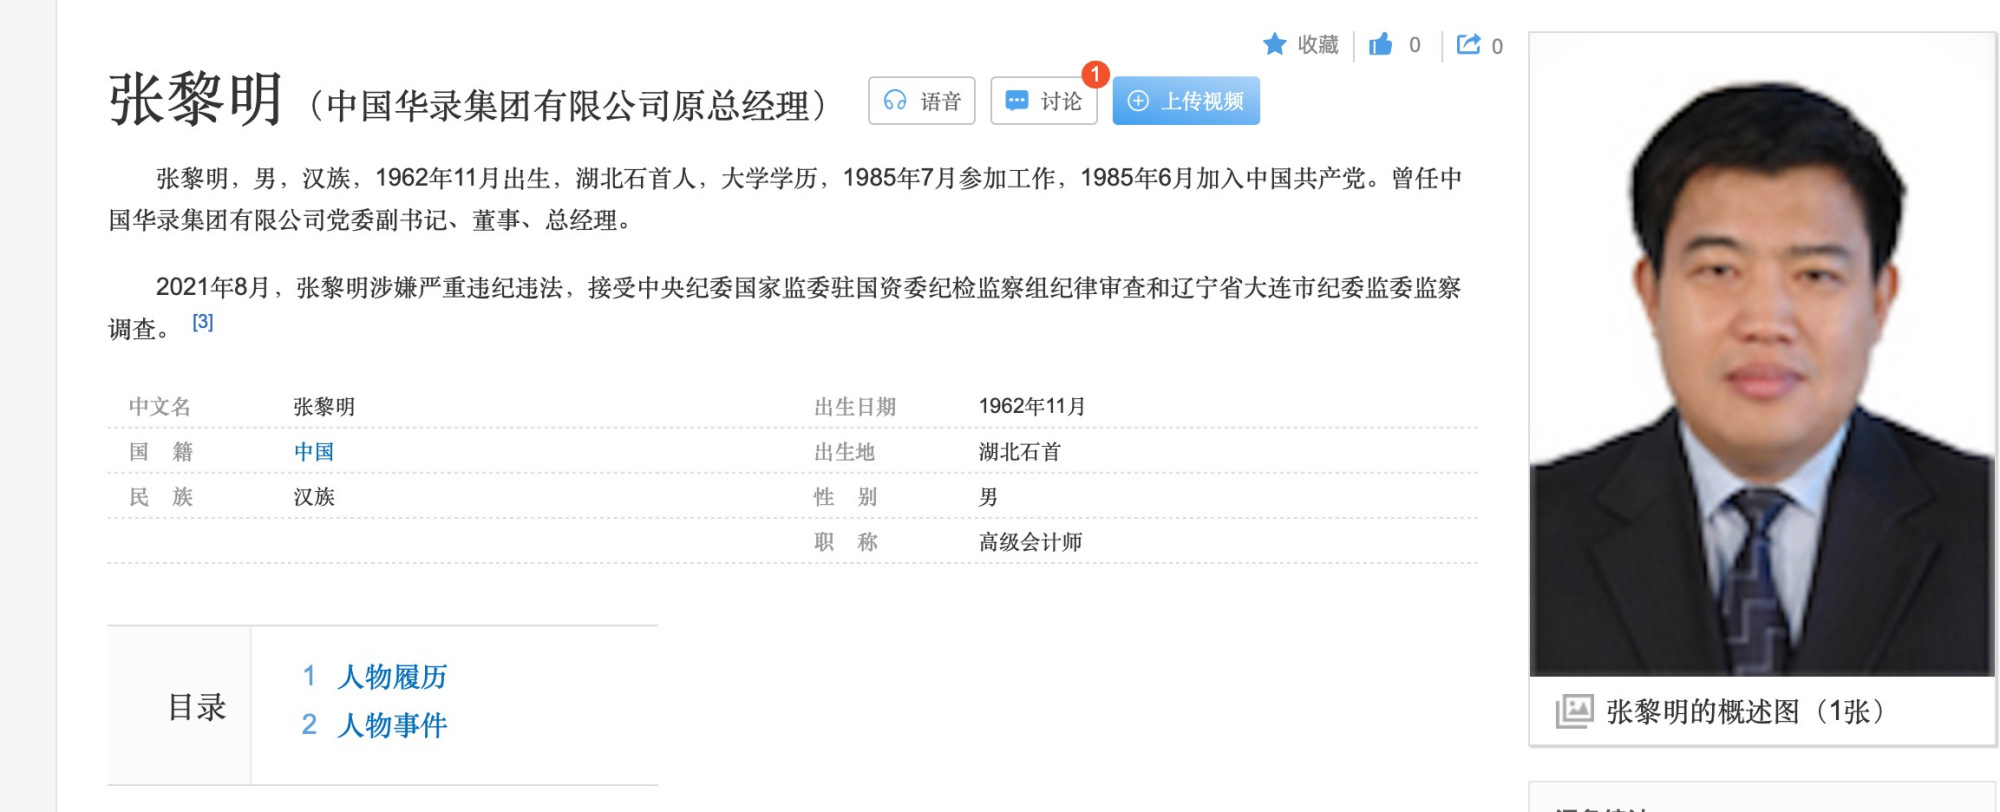Click the 中文名 field label
The image size is (2000, 812).
[x=160, y=407]
